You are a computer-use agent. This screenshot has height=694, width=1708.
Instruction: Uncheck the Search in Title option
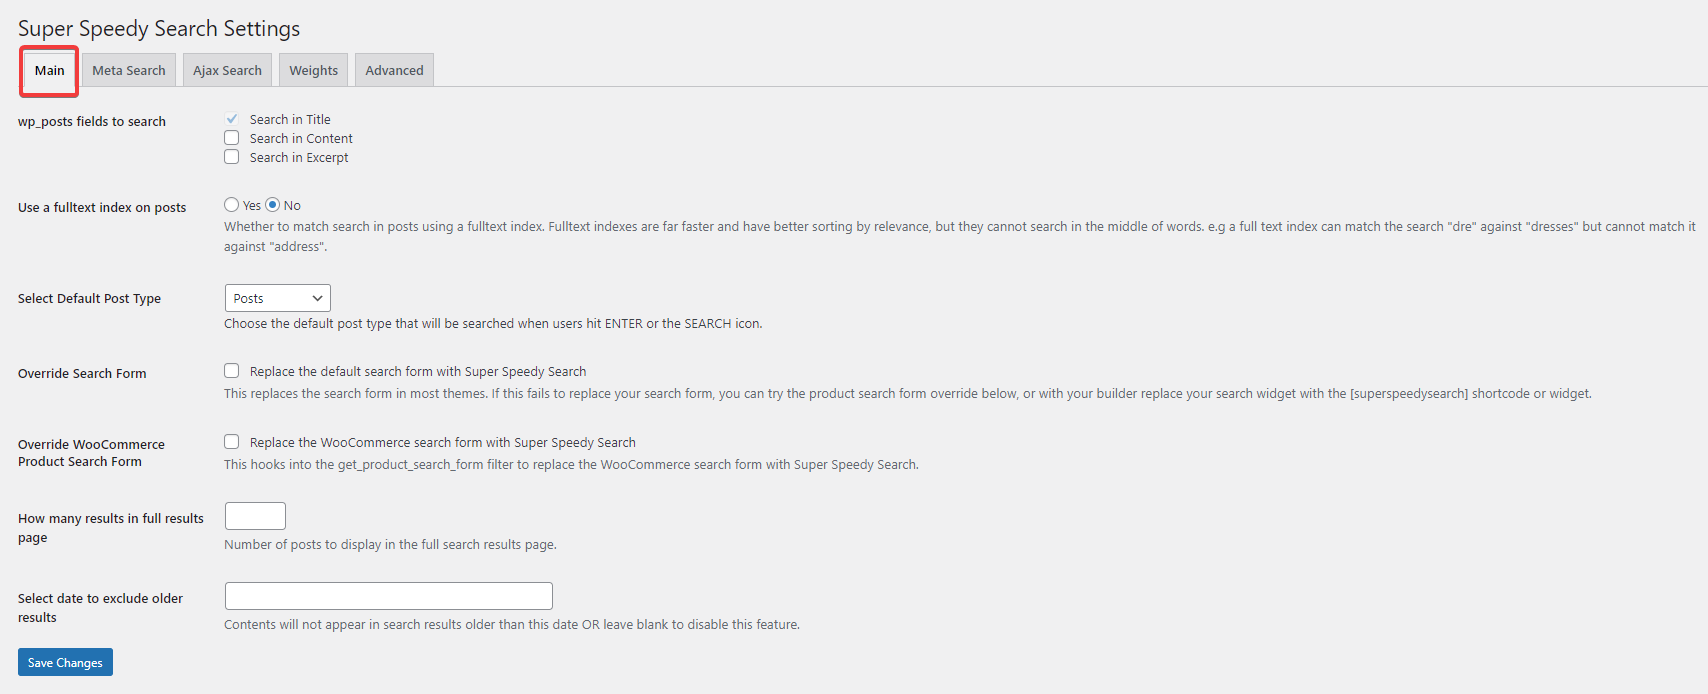pyautogui.click(x=231, y=118)
